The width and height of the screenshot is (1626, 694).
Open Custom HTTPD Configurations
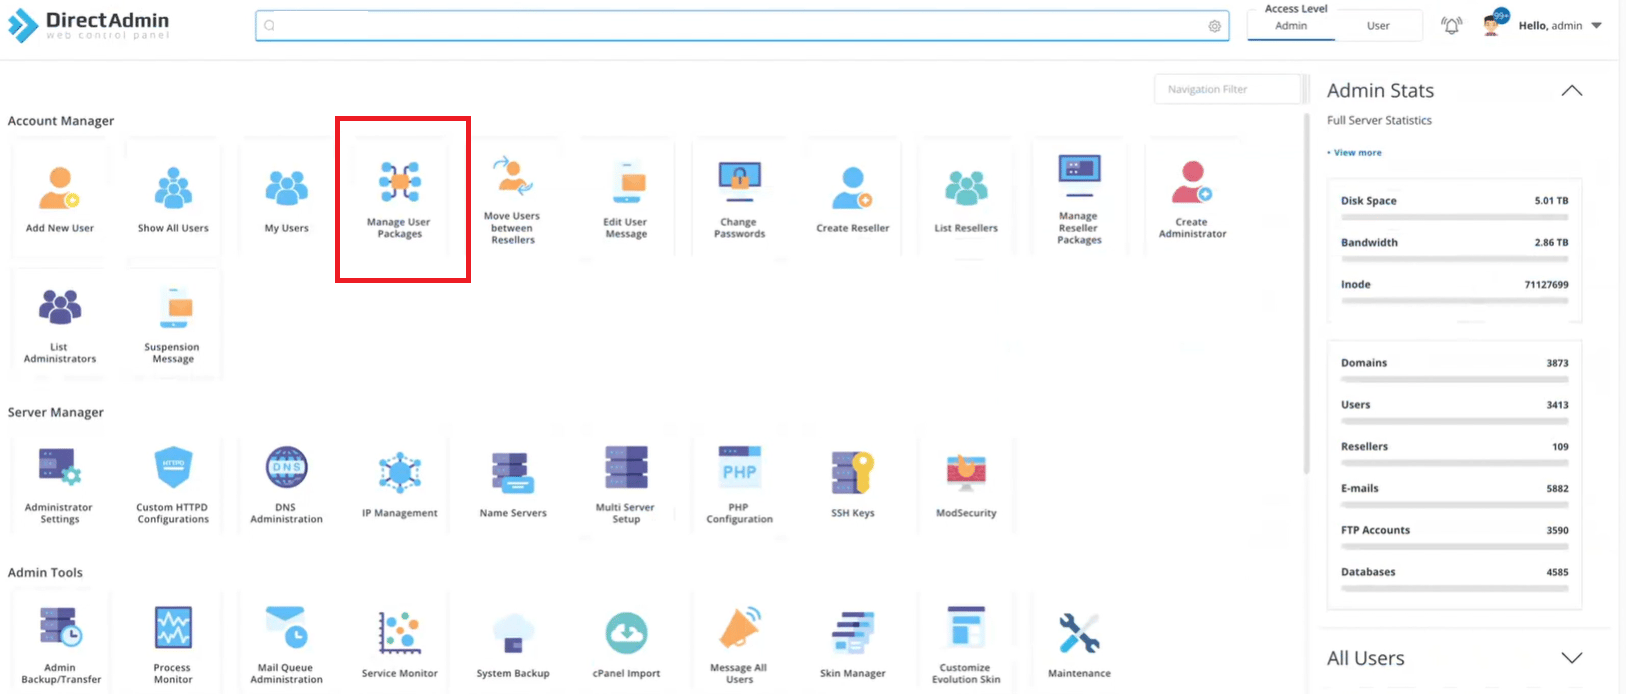173,484
